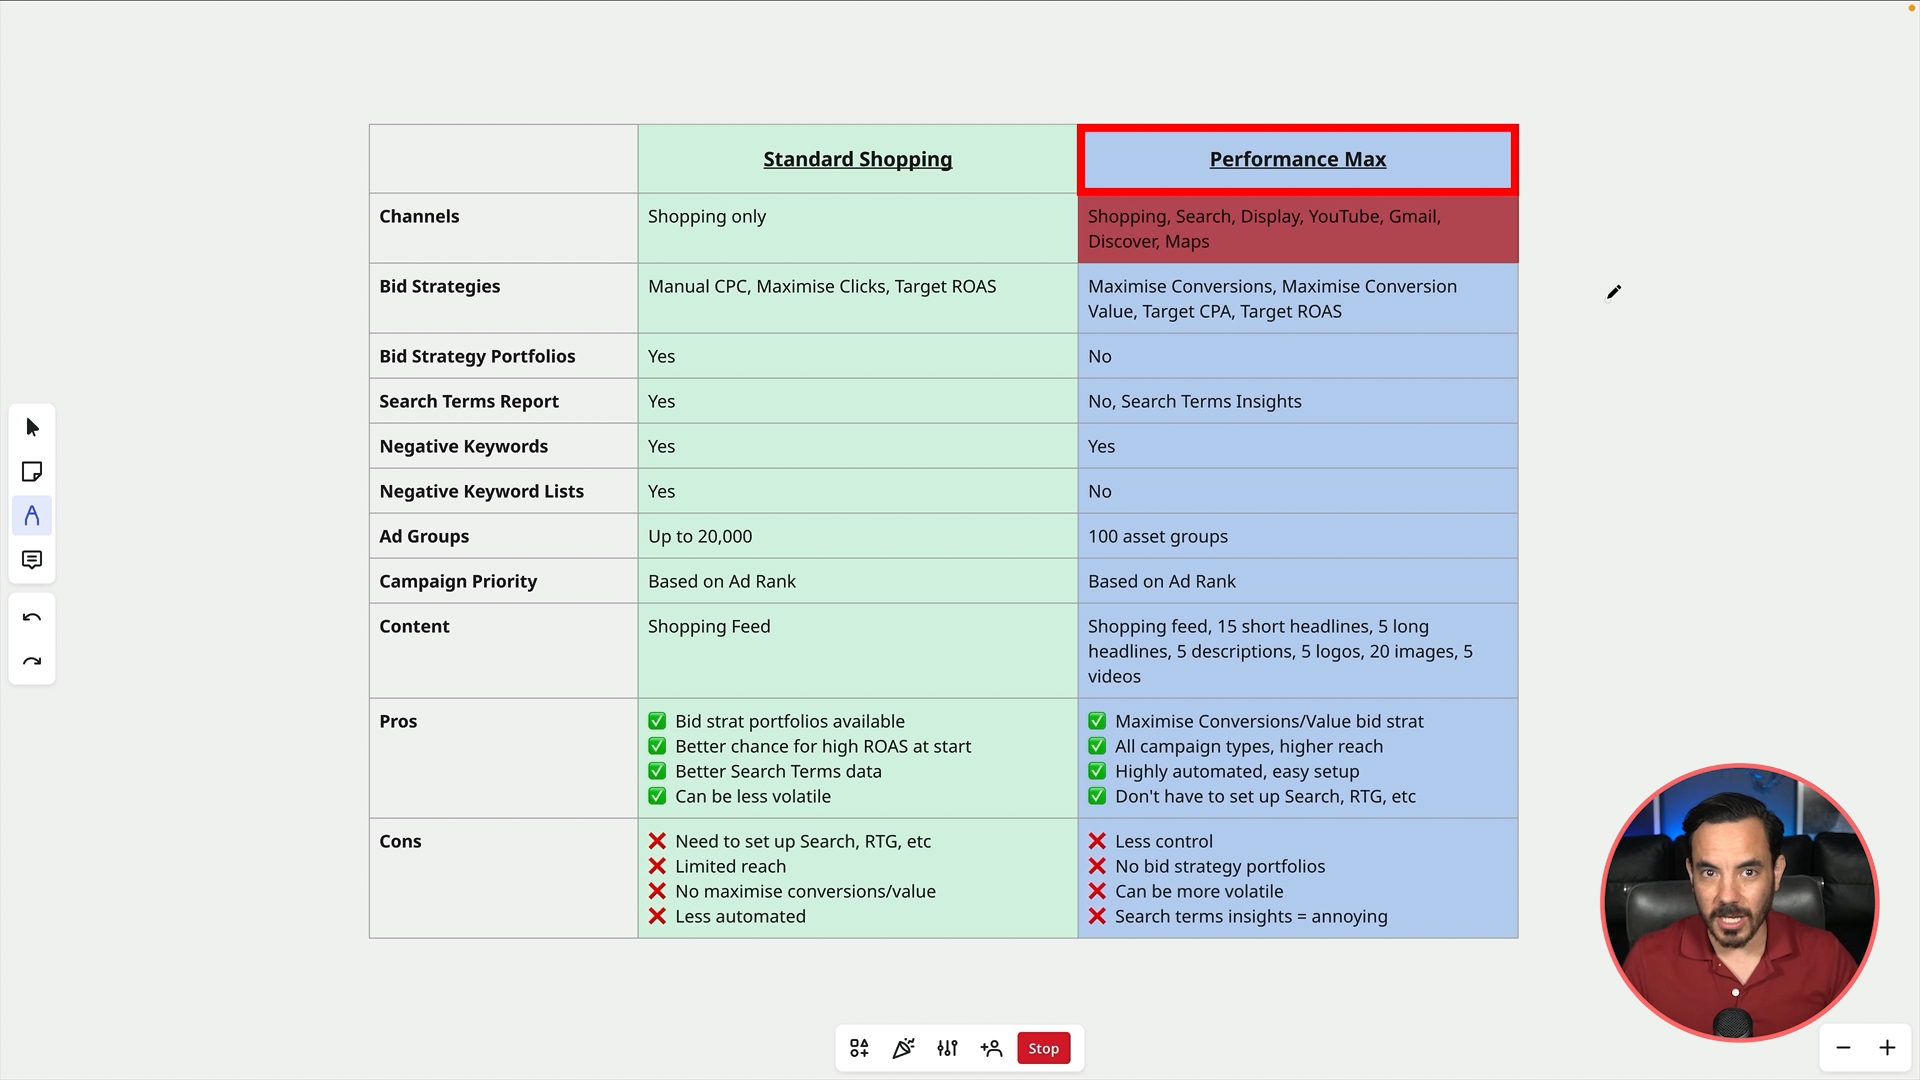Click the Bid Strategy Portfolios row label
This screenshot has height=1080, width=1920.
pyautogui.click(x=477, y=356)
